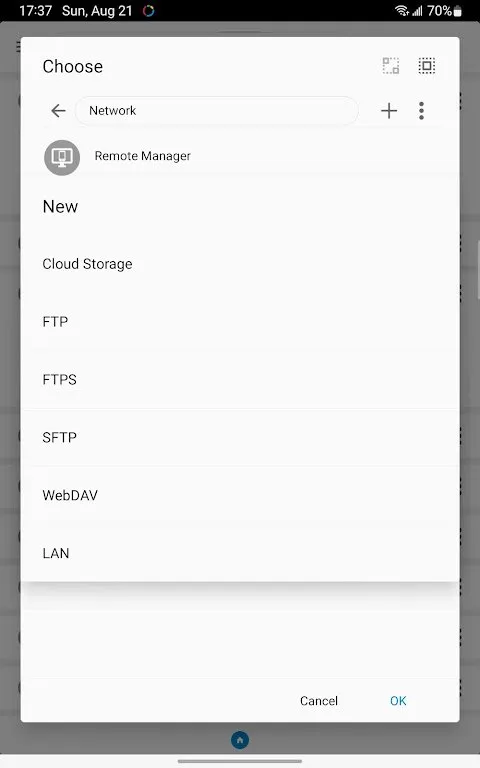Confirm with the OK button

[398, 701]
